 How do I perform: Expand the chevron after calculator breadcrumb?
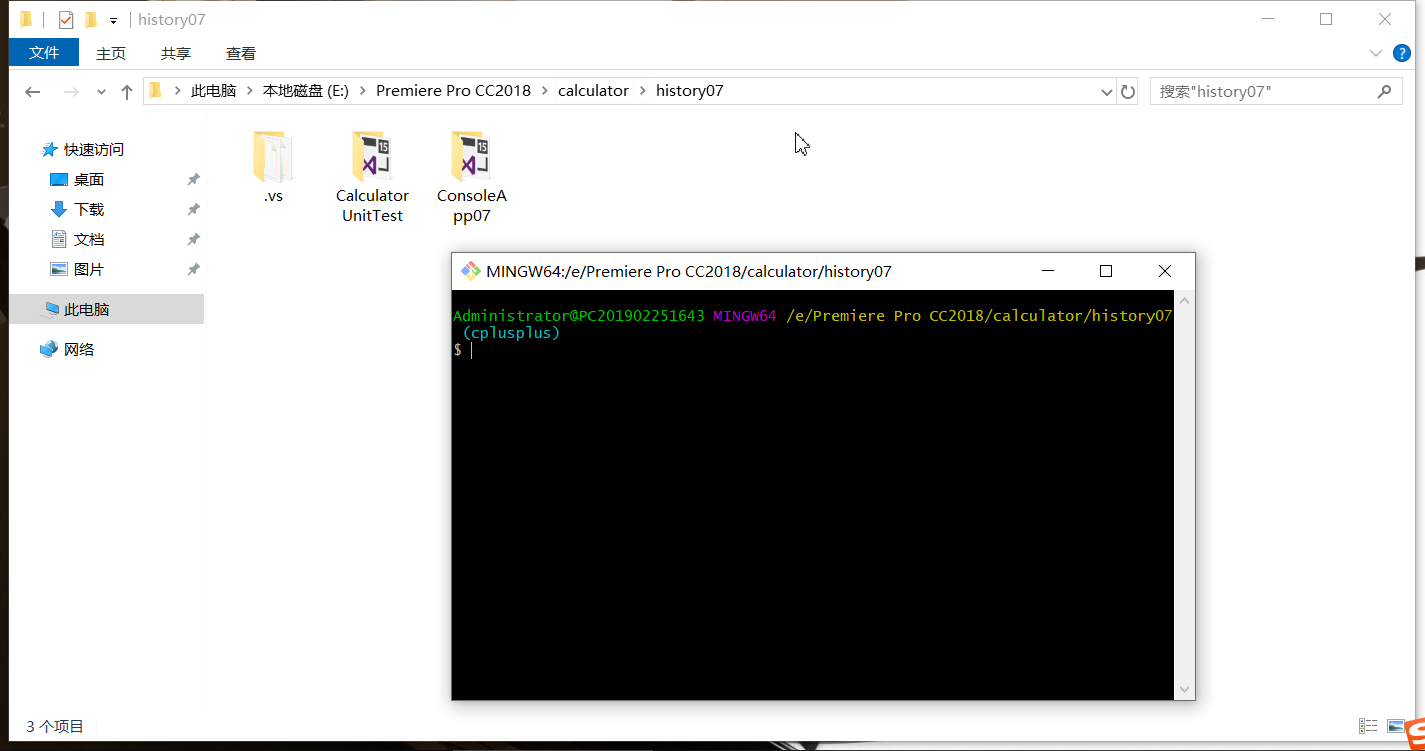[642, 91]
